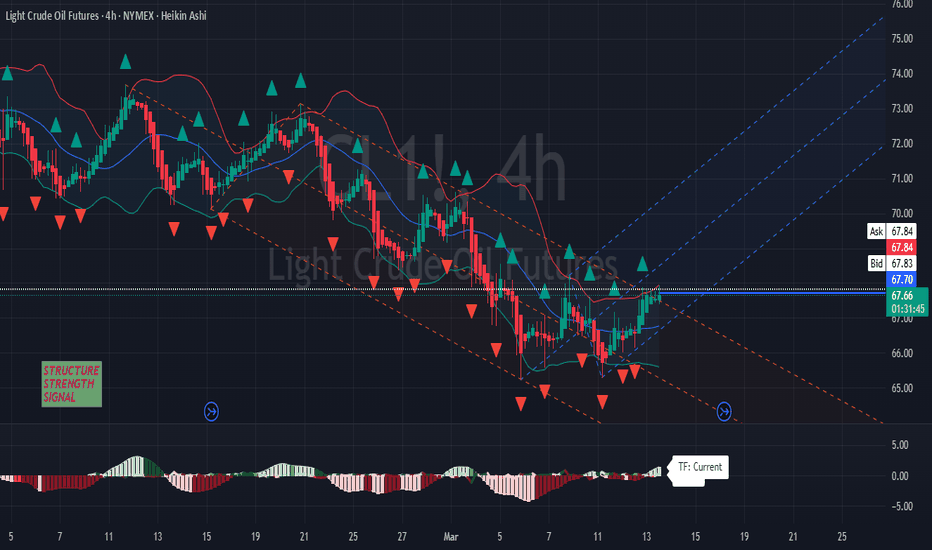This screenshot has height=550, width=932.
Task: Click the 70.00 price axis label
Action: point(902,213)
